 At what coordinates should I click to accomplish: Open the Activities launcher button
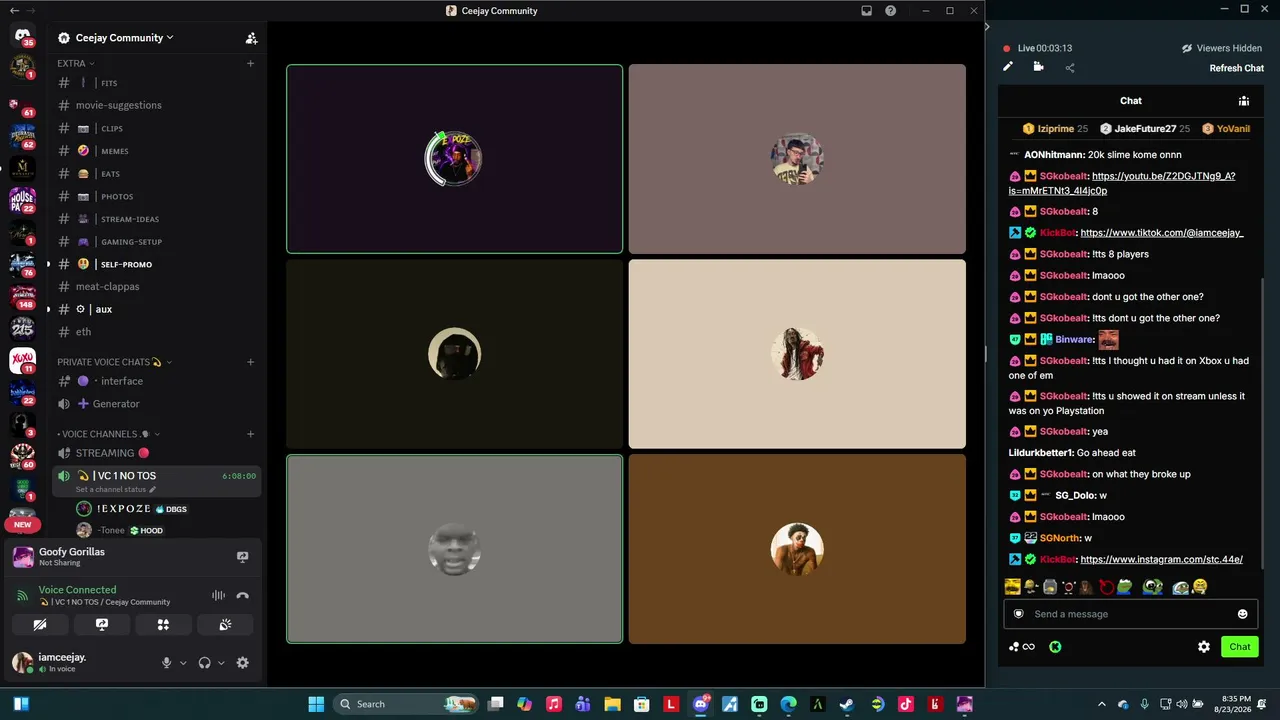163,625
